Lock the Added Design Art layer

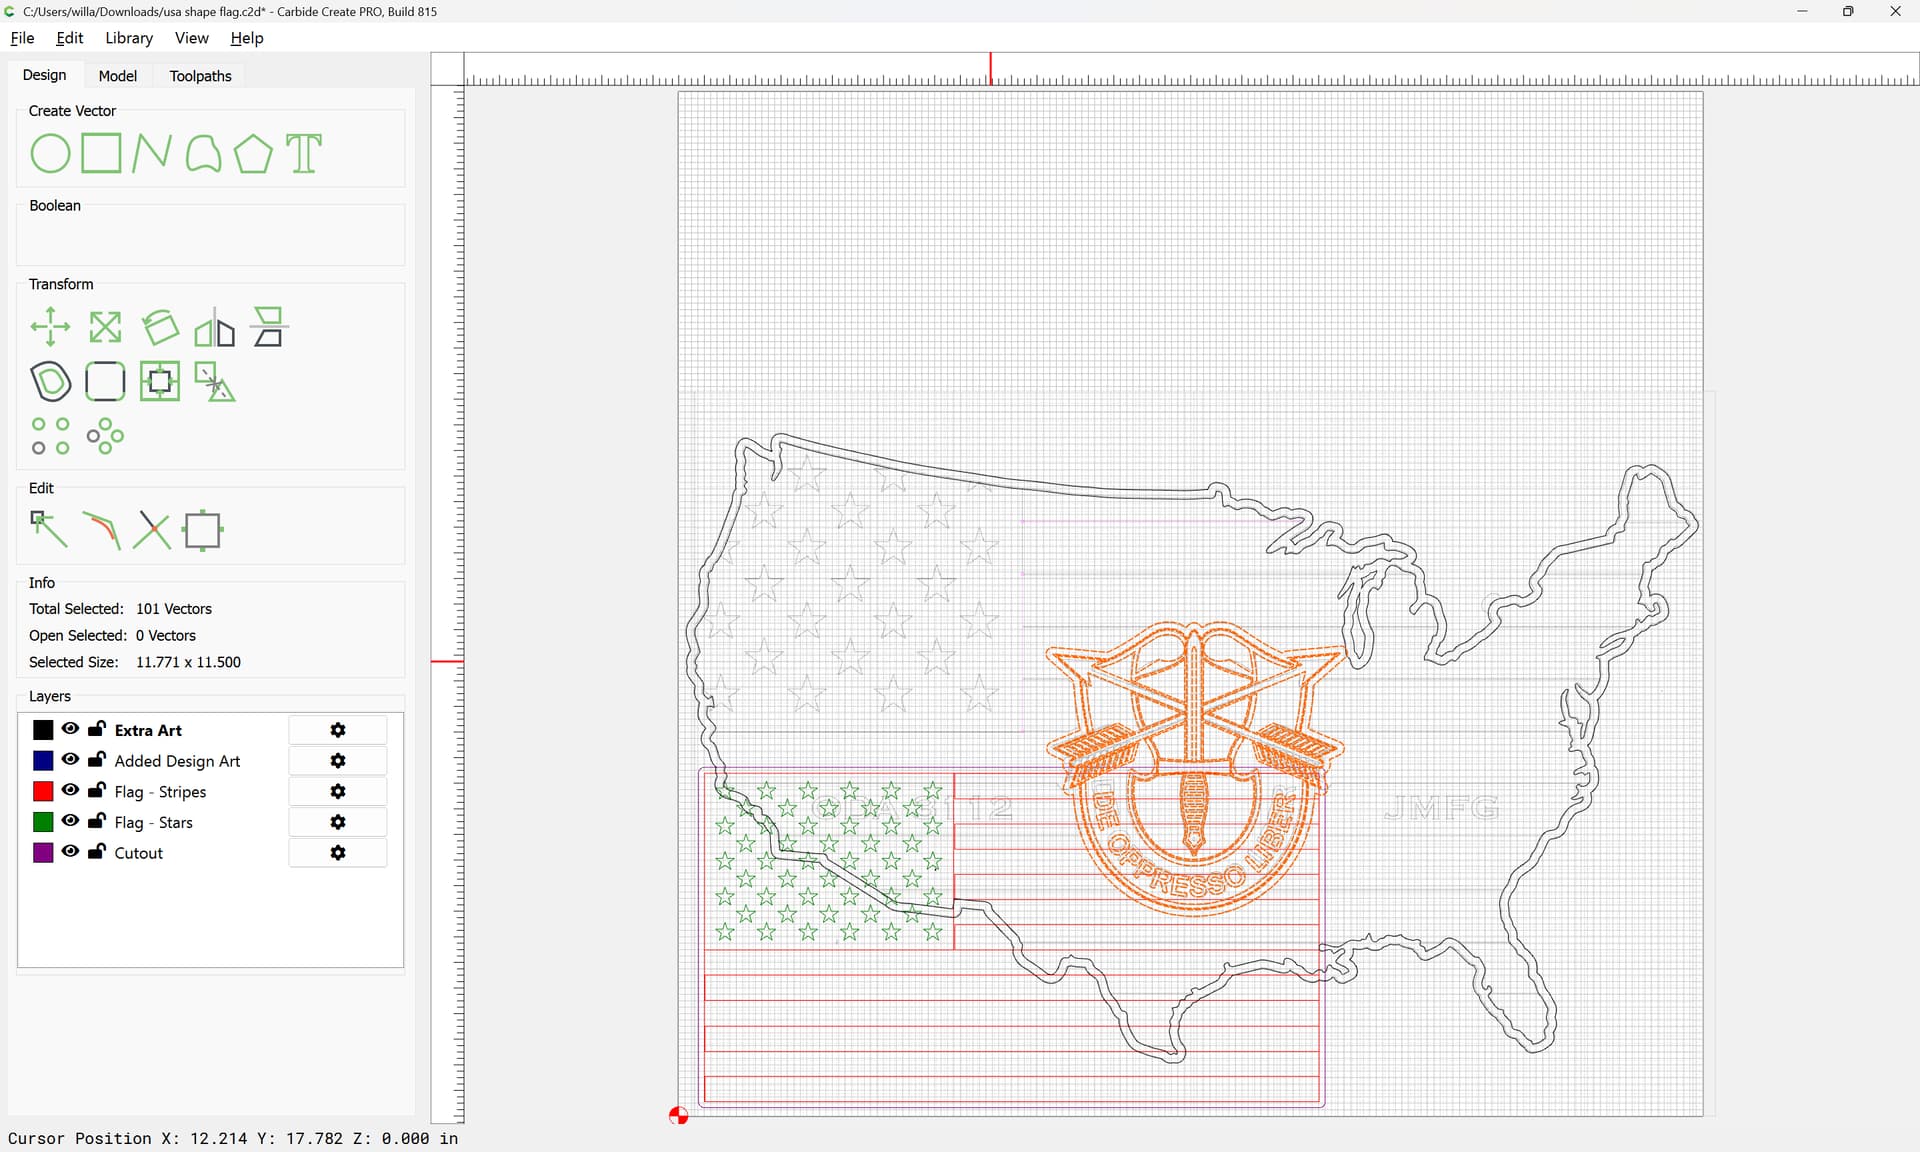[x=97, y=759]
